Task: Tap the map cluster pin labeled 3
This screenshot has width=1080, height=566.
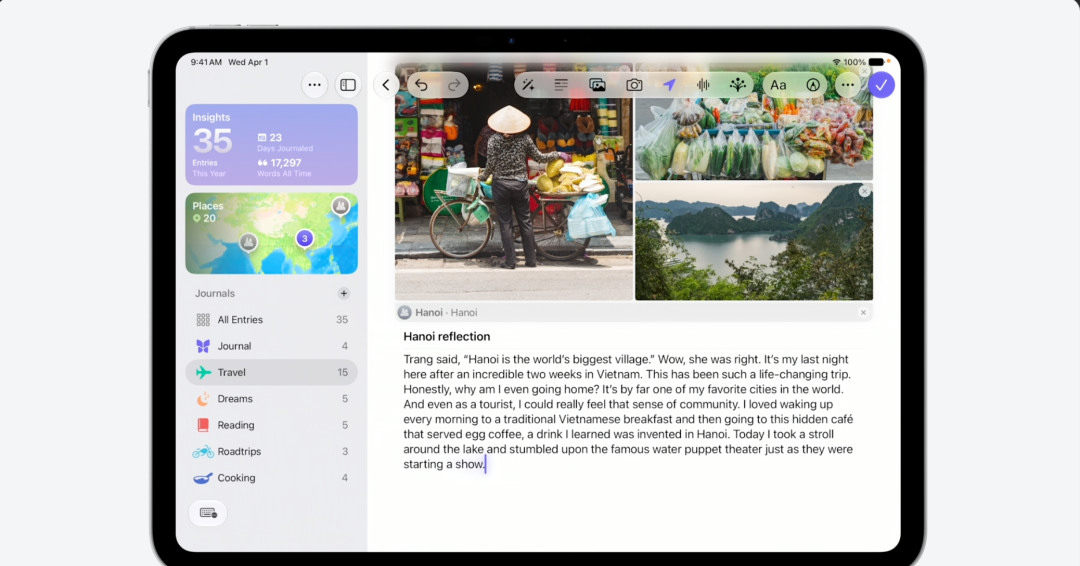Action: click(304, 238)
